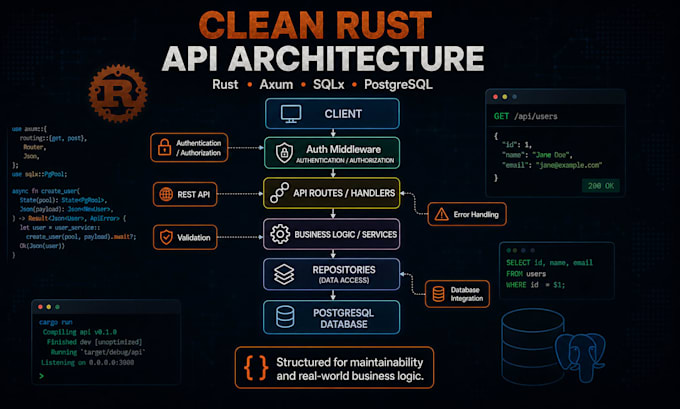Click the 'GET /api/users' request line
The image size is (680, 409).
526,116
